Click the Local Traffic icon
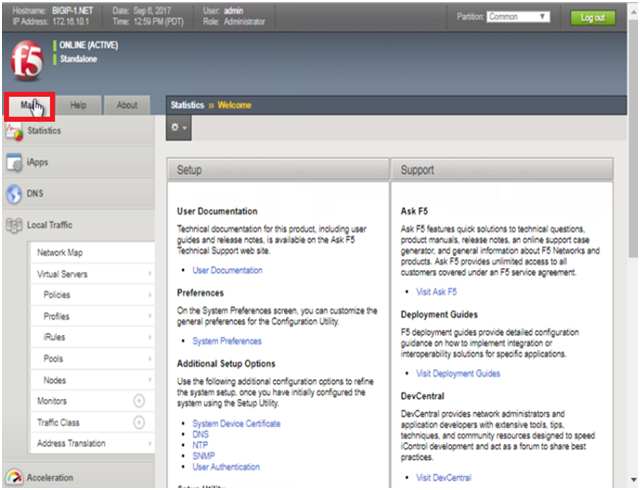Viewport: 640px width, 490px height. [x=14, y=226]
